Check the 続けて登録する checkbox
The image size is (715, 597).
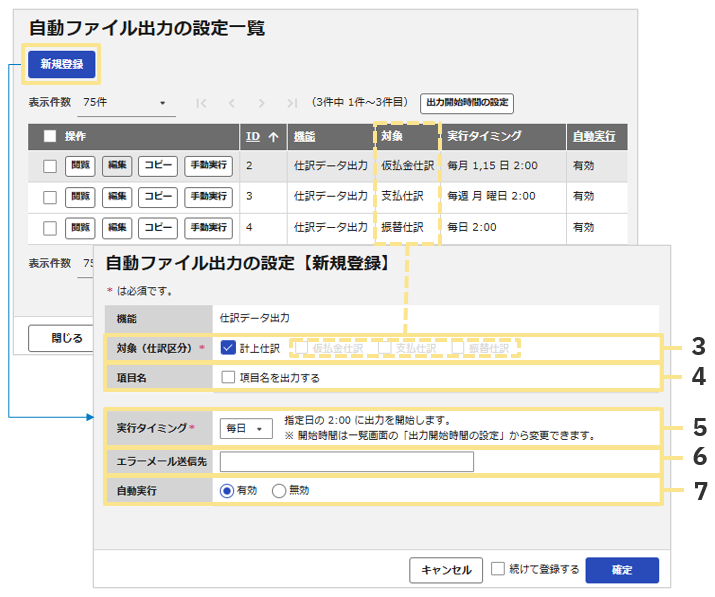[497, 569]
